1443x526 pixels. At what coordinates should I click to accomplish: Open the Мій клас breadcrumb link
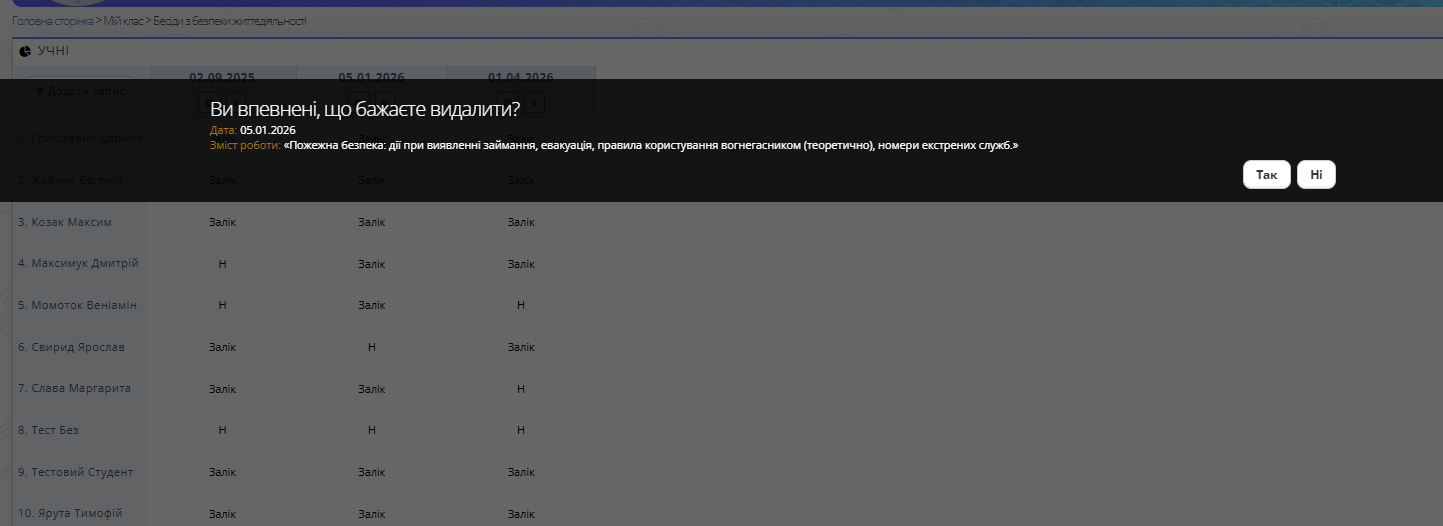(x=123, y=21)
